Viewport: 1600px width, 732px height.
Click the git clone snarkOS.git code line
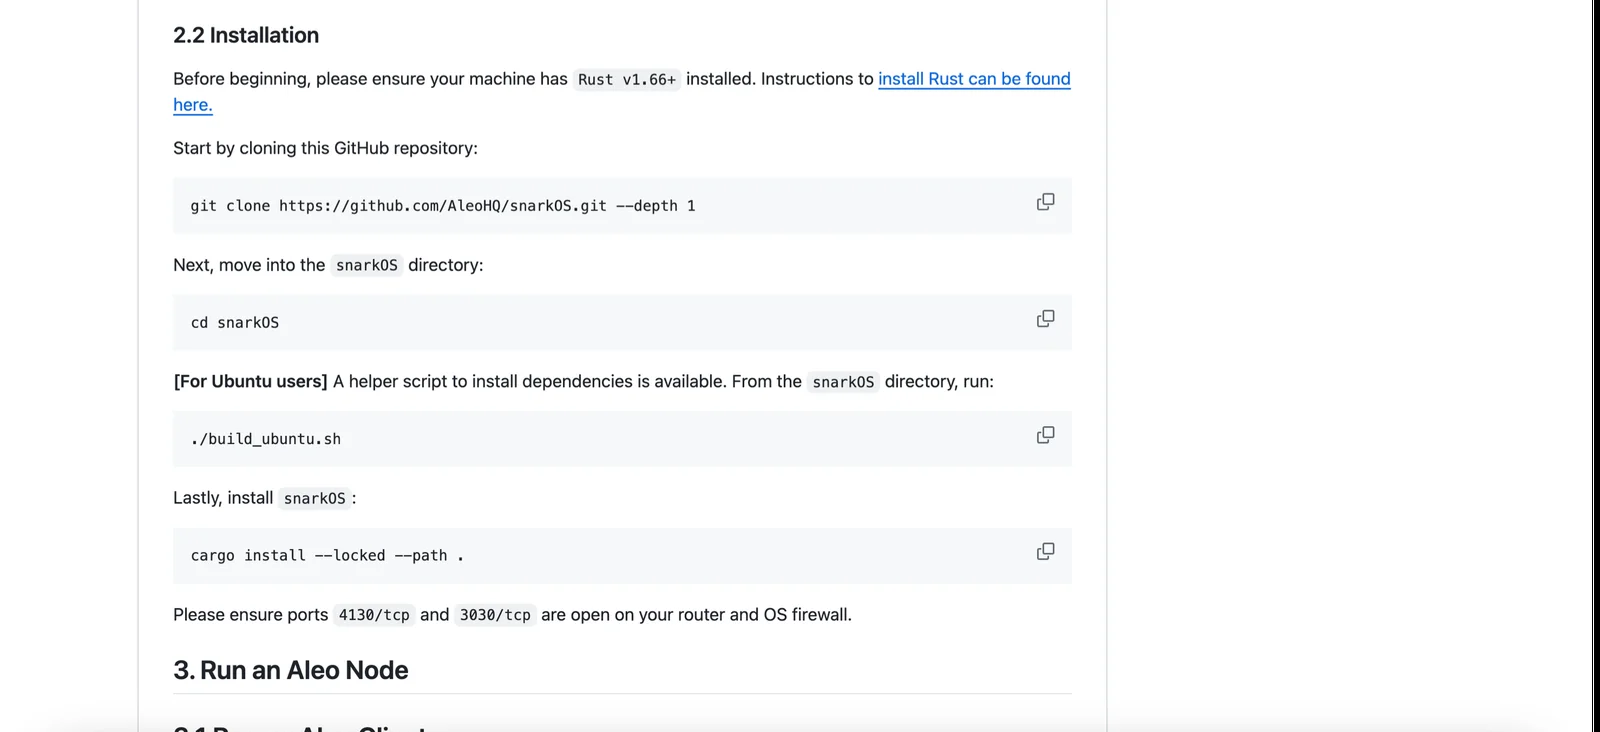(x=443, y=206)
